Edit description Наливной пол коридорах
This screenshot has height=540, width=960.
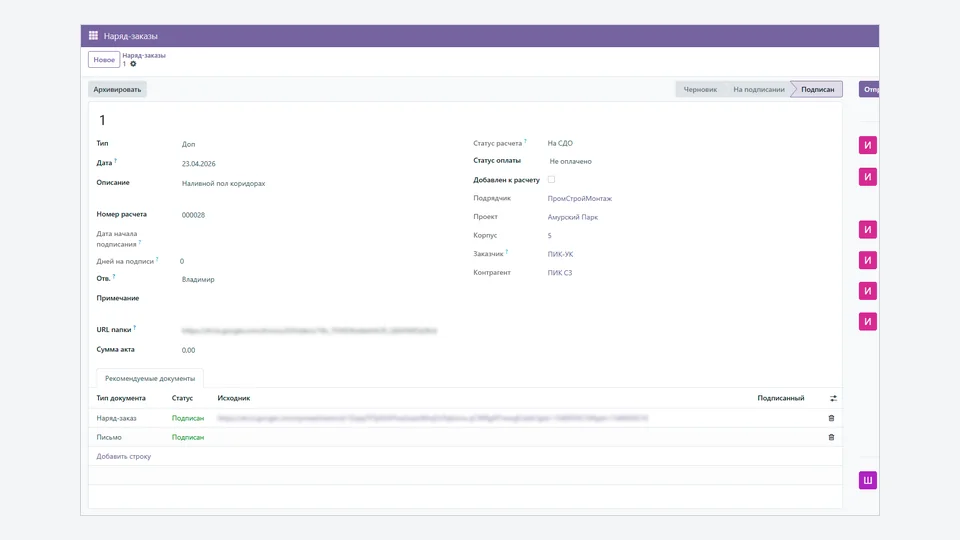click(223, 183)
